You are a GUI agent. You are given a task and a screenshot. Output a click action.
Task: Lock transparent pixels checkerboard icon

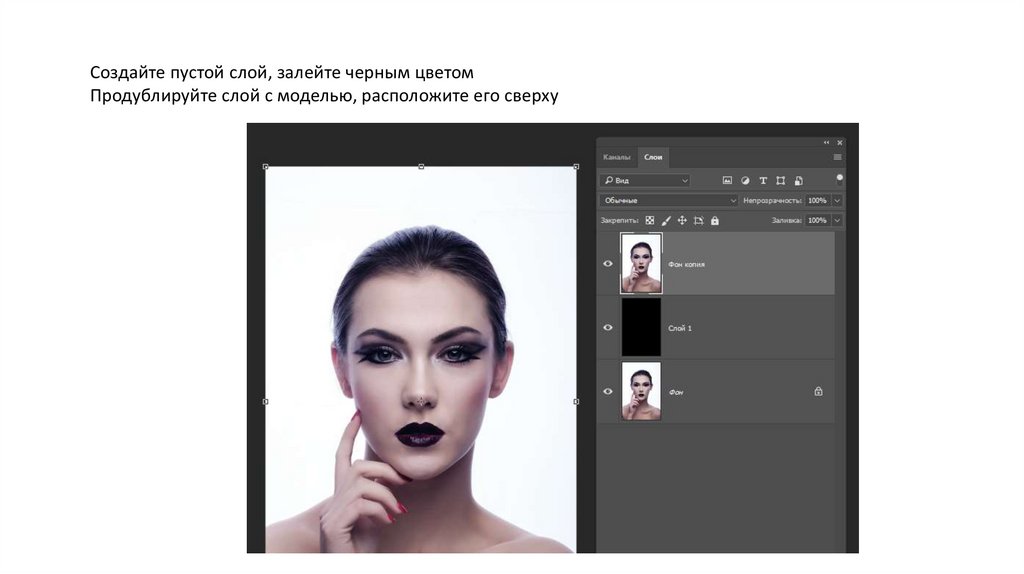tap(649, 220)
